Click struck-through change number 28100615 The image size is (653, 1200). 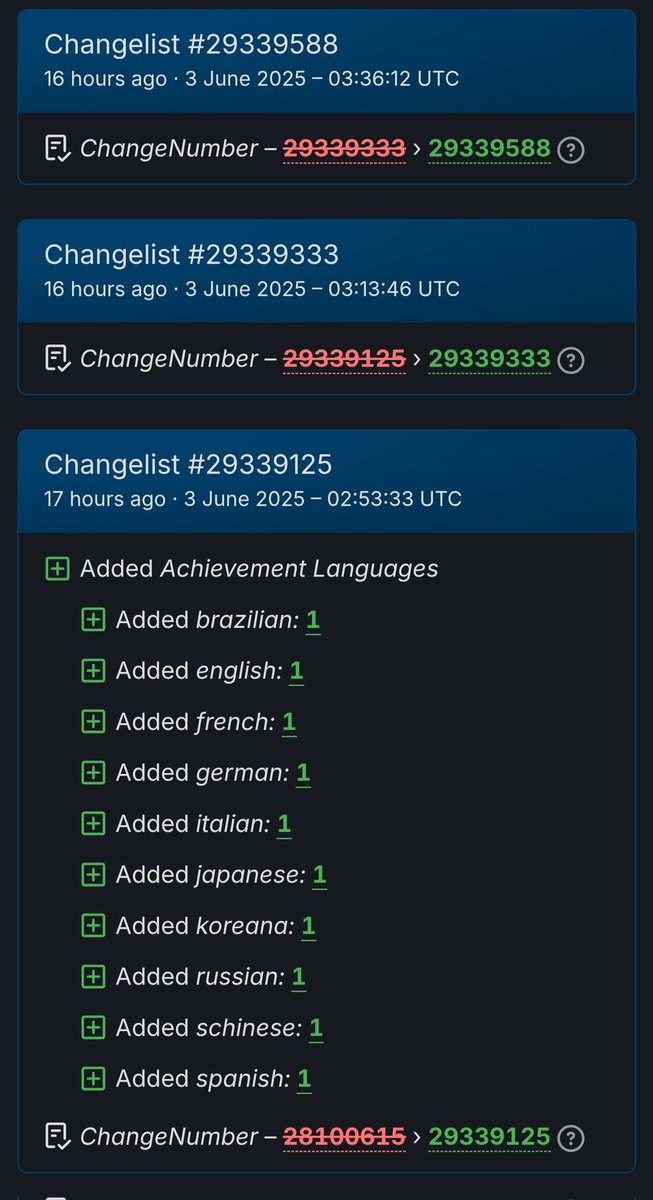coord(345,1137)
